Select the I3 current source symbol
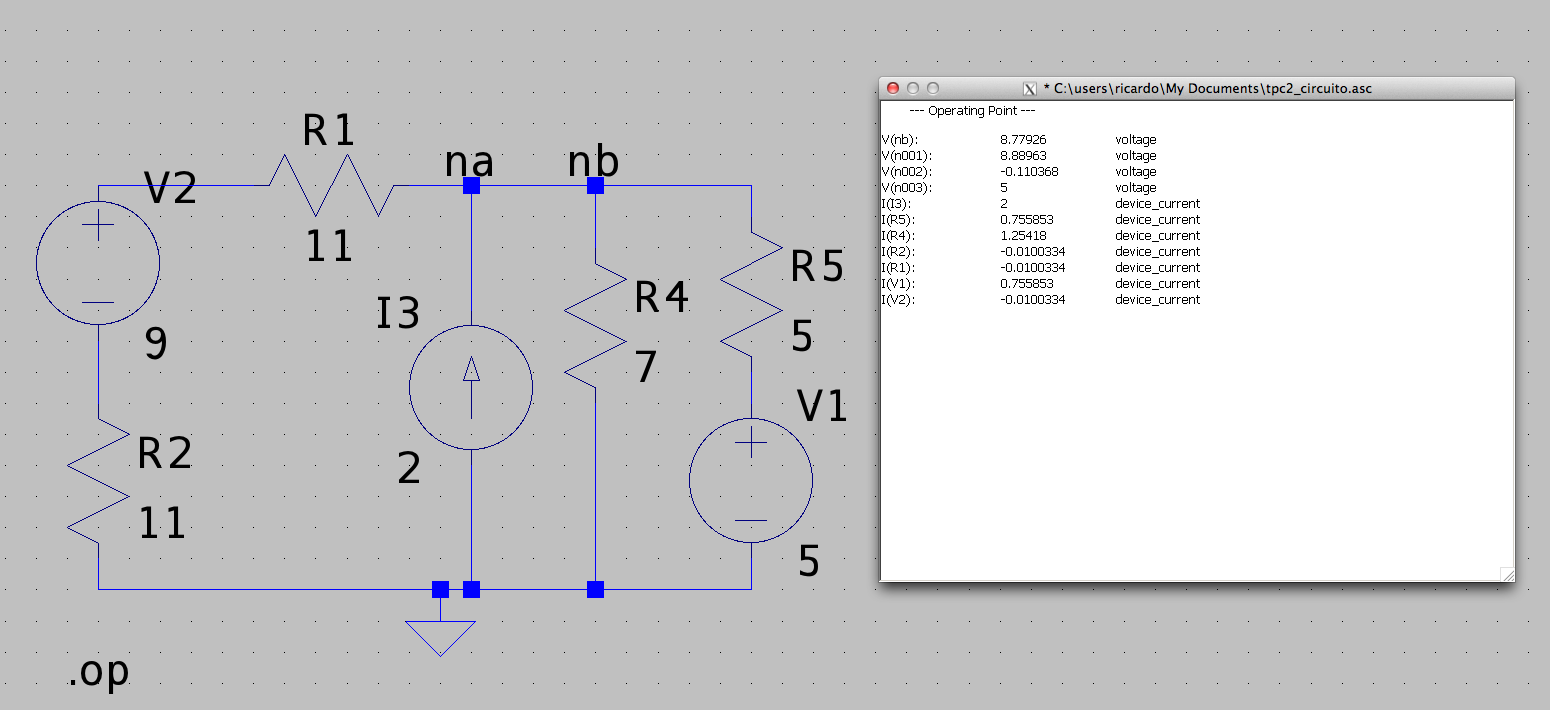The height and width of the screenshot is (710, 1550). click(471, 387)
